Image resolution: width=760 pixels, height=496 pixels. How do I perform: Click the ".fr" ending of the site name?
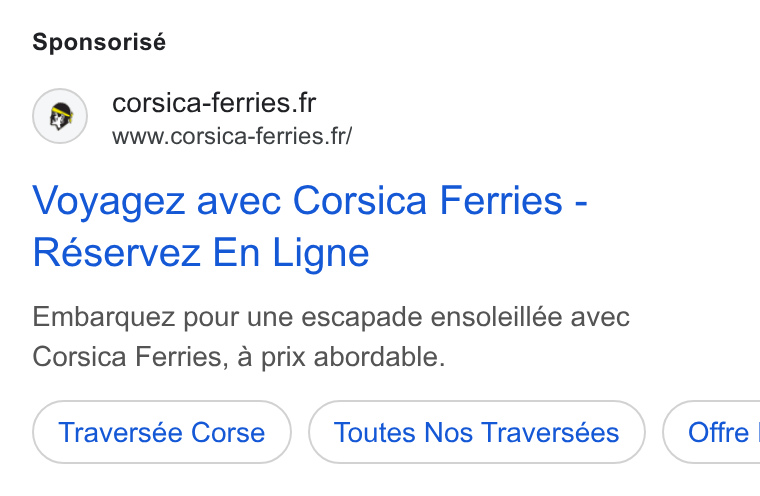304,103
